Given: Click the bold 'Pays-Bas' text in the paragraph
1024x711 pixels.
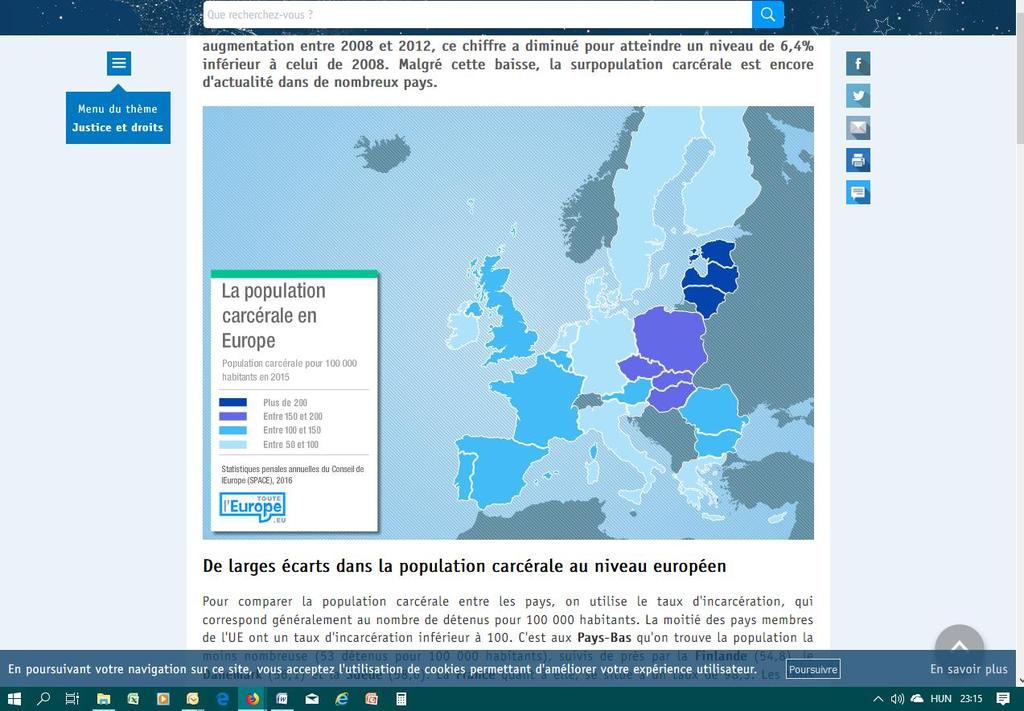Looking at the screenshot, I should click(x=604, y=637).
